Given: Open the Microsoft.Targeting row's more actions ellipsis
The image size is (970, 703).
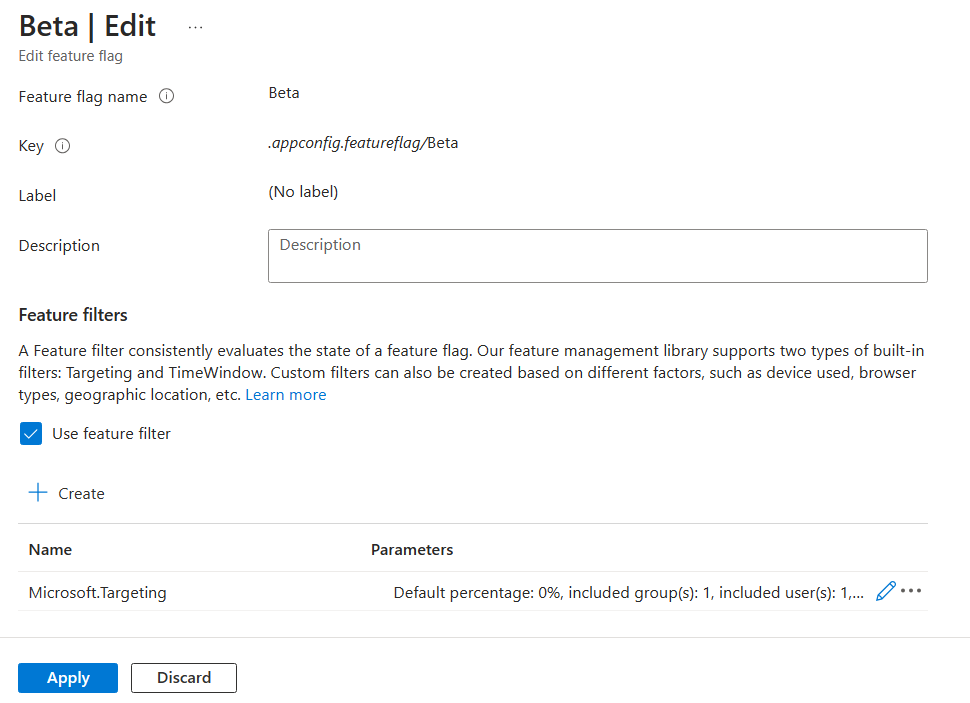Looking at the screenshot, I should click(910, 591).
